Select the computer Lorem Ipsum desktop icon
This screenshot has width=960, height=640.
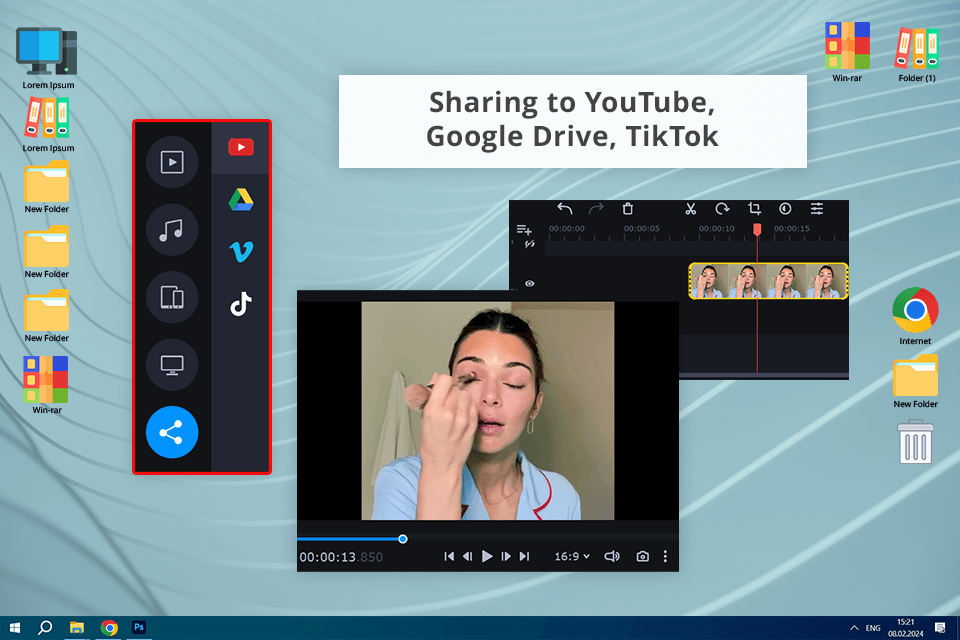coord(48,58)
